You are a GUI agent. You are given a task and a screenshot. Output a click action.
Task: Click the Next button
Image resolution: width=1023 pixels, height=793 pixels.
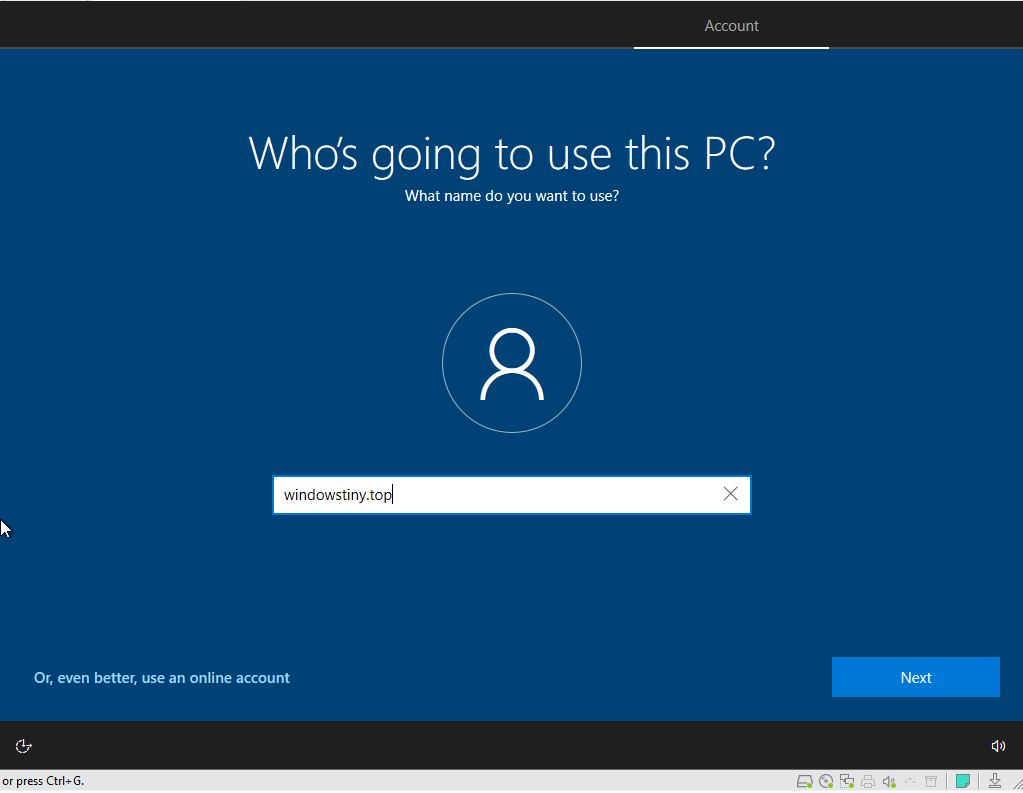tap(915, 677)
